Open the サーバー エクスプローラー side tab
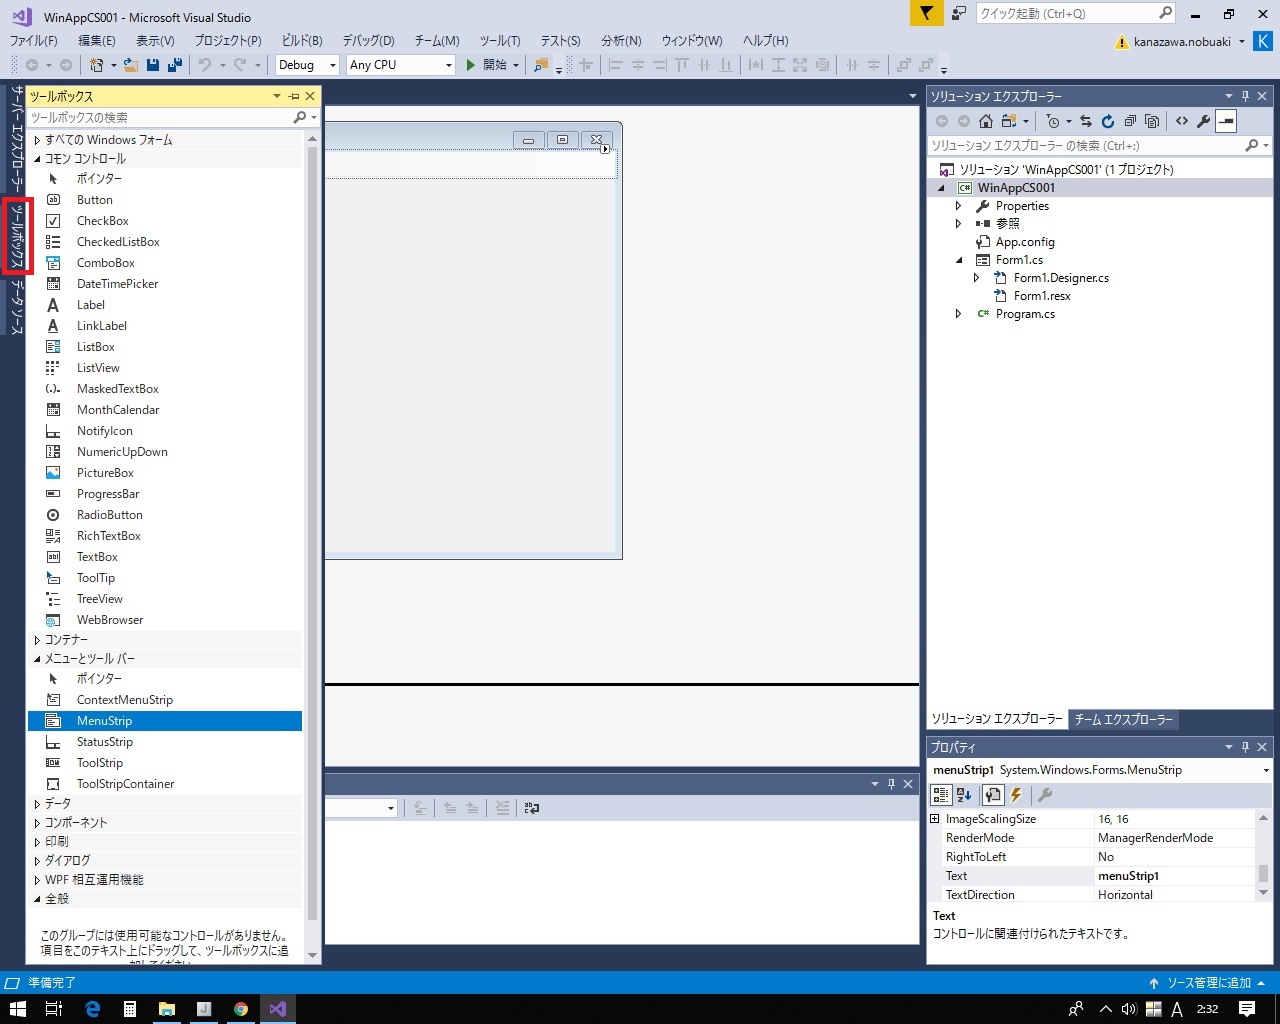Viewport: 1280px width, 1024px height. [17, 139]
